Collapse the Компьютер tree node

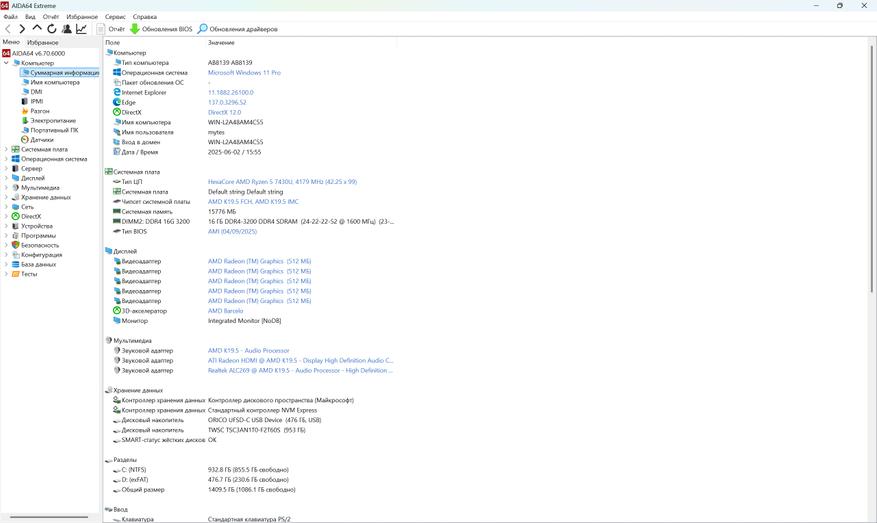[x=6, y=63]
